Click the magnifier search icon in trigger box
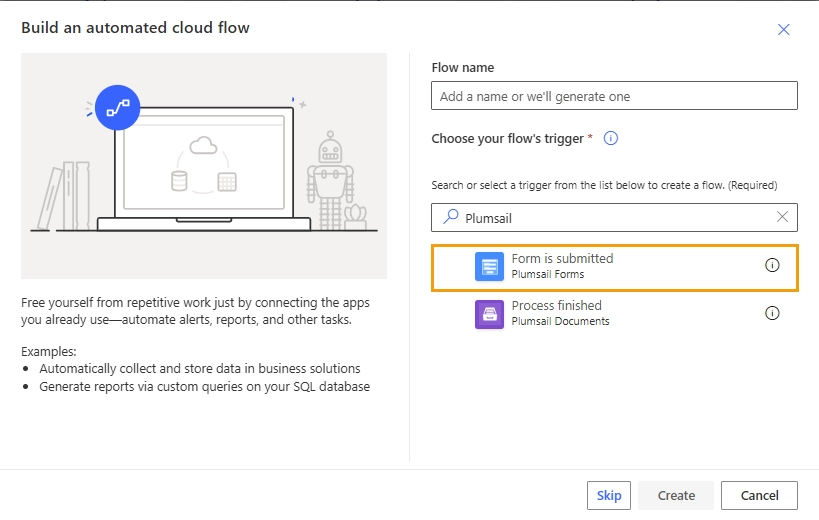This screenshot has height=520, width=819. click(451, 217)
